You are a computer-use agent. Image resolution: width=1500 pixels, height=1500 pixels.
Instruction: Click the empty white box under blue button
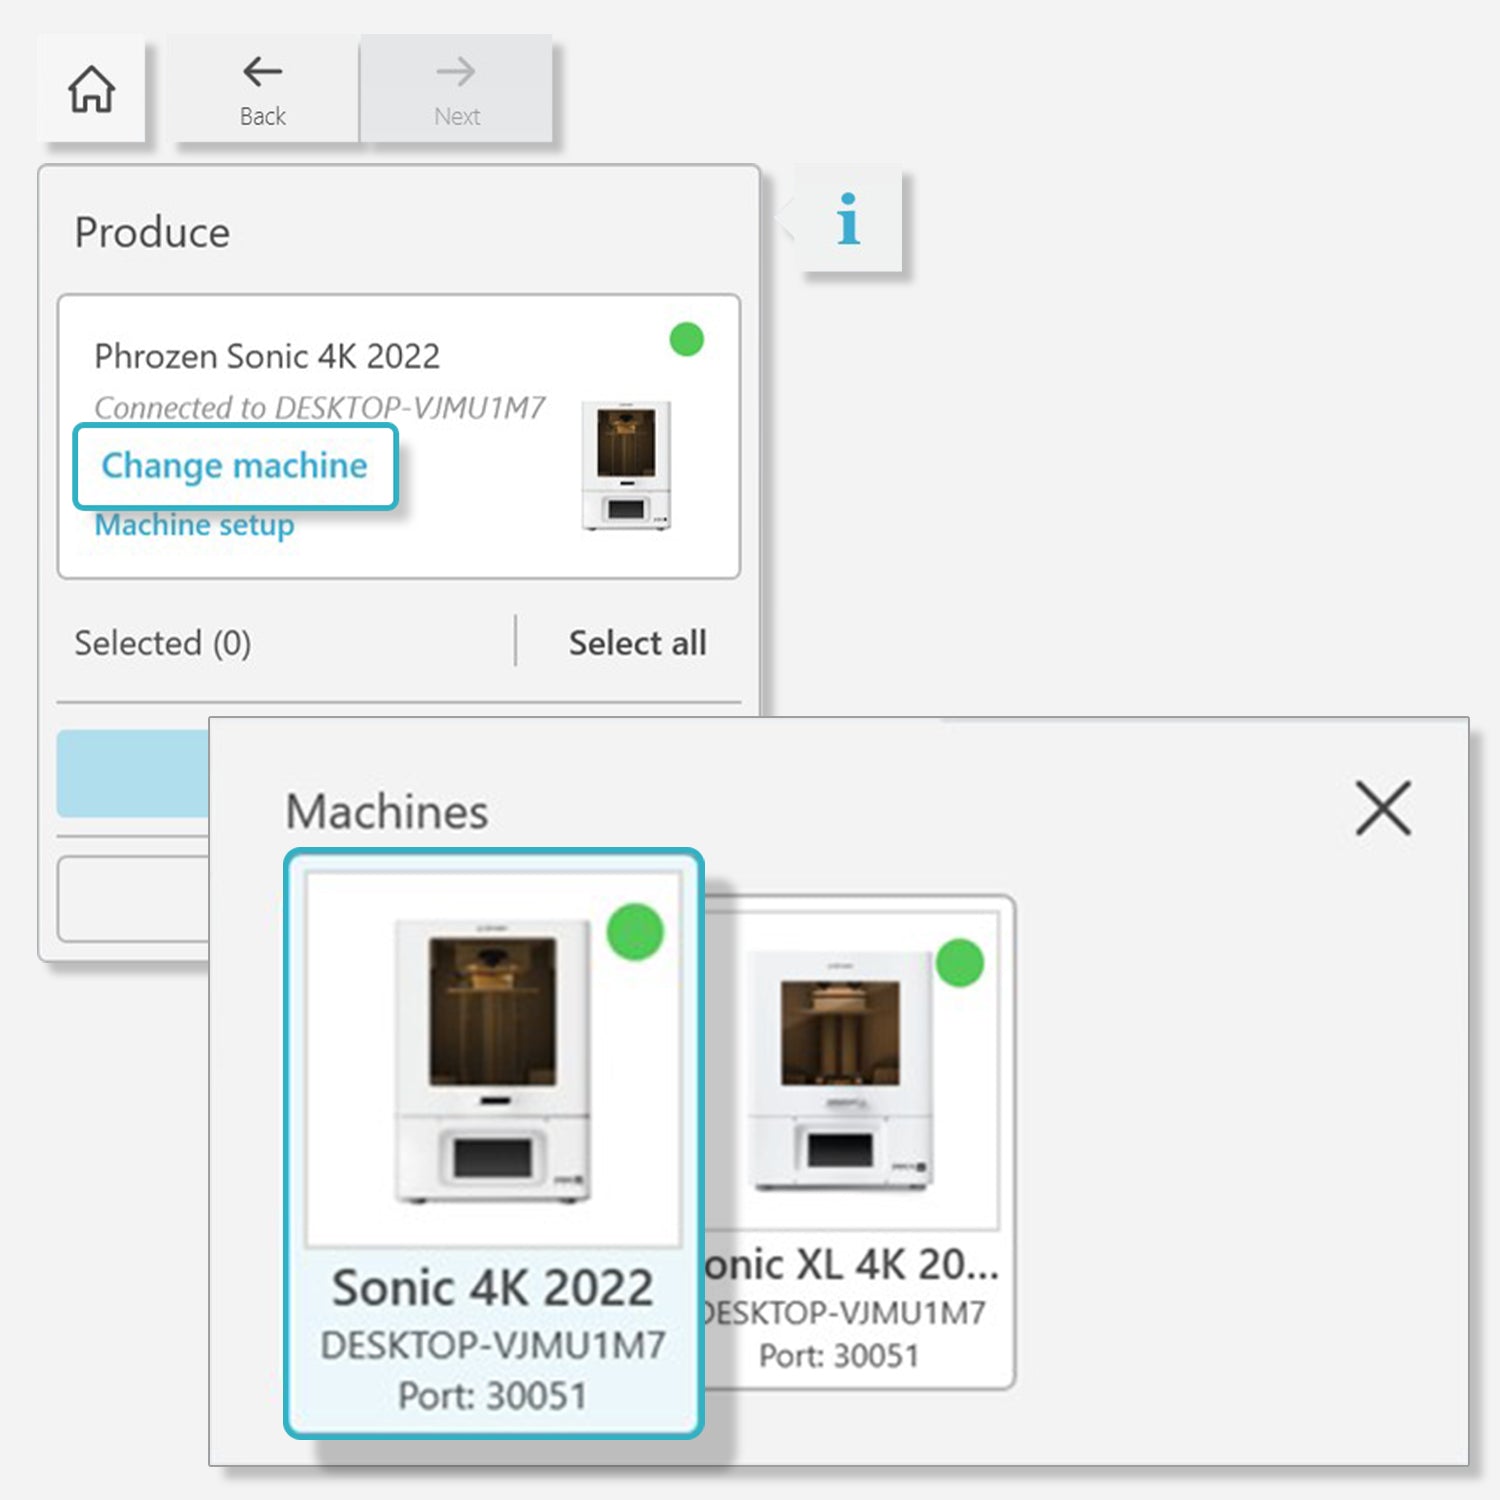pyautogui.click(x=132, y=898)
